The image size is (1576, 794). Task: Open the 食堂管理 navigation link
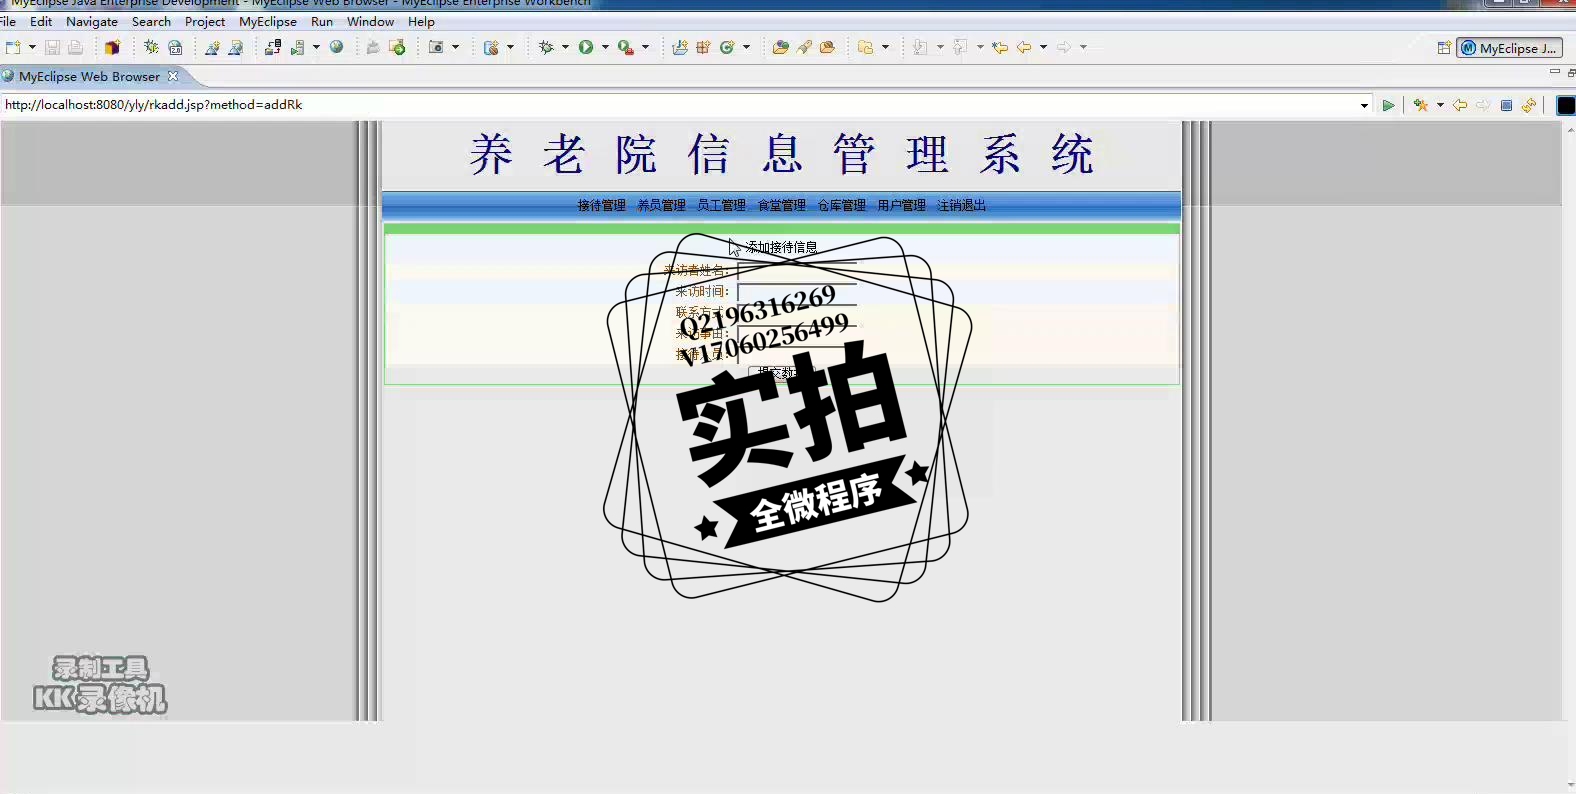(781, 205)
